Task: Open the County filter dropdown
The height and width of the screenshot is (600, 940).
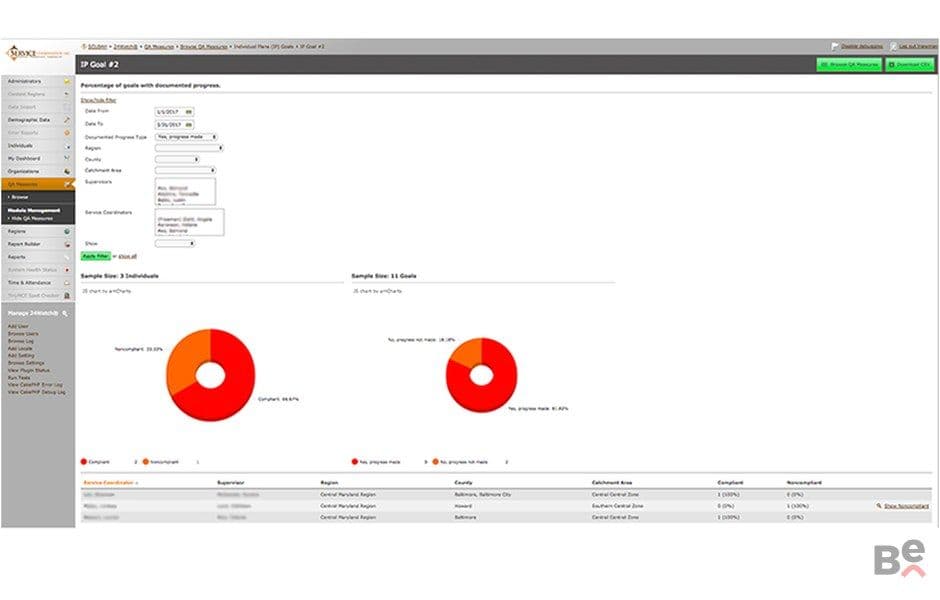Action: [x=177, y=159]
